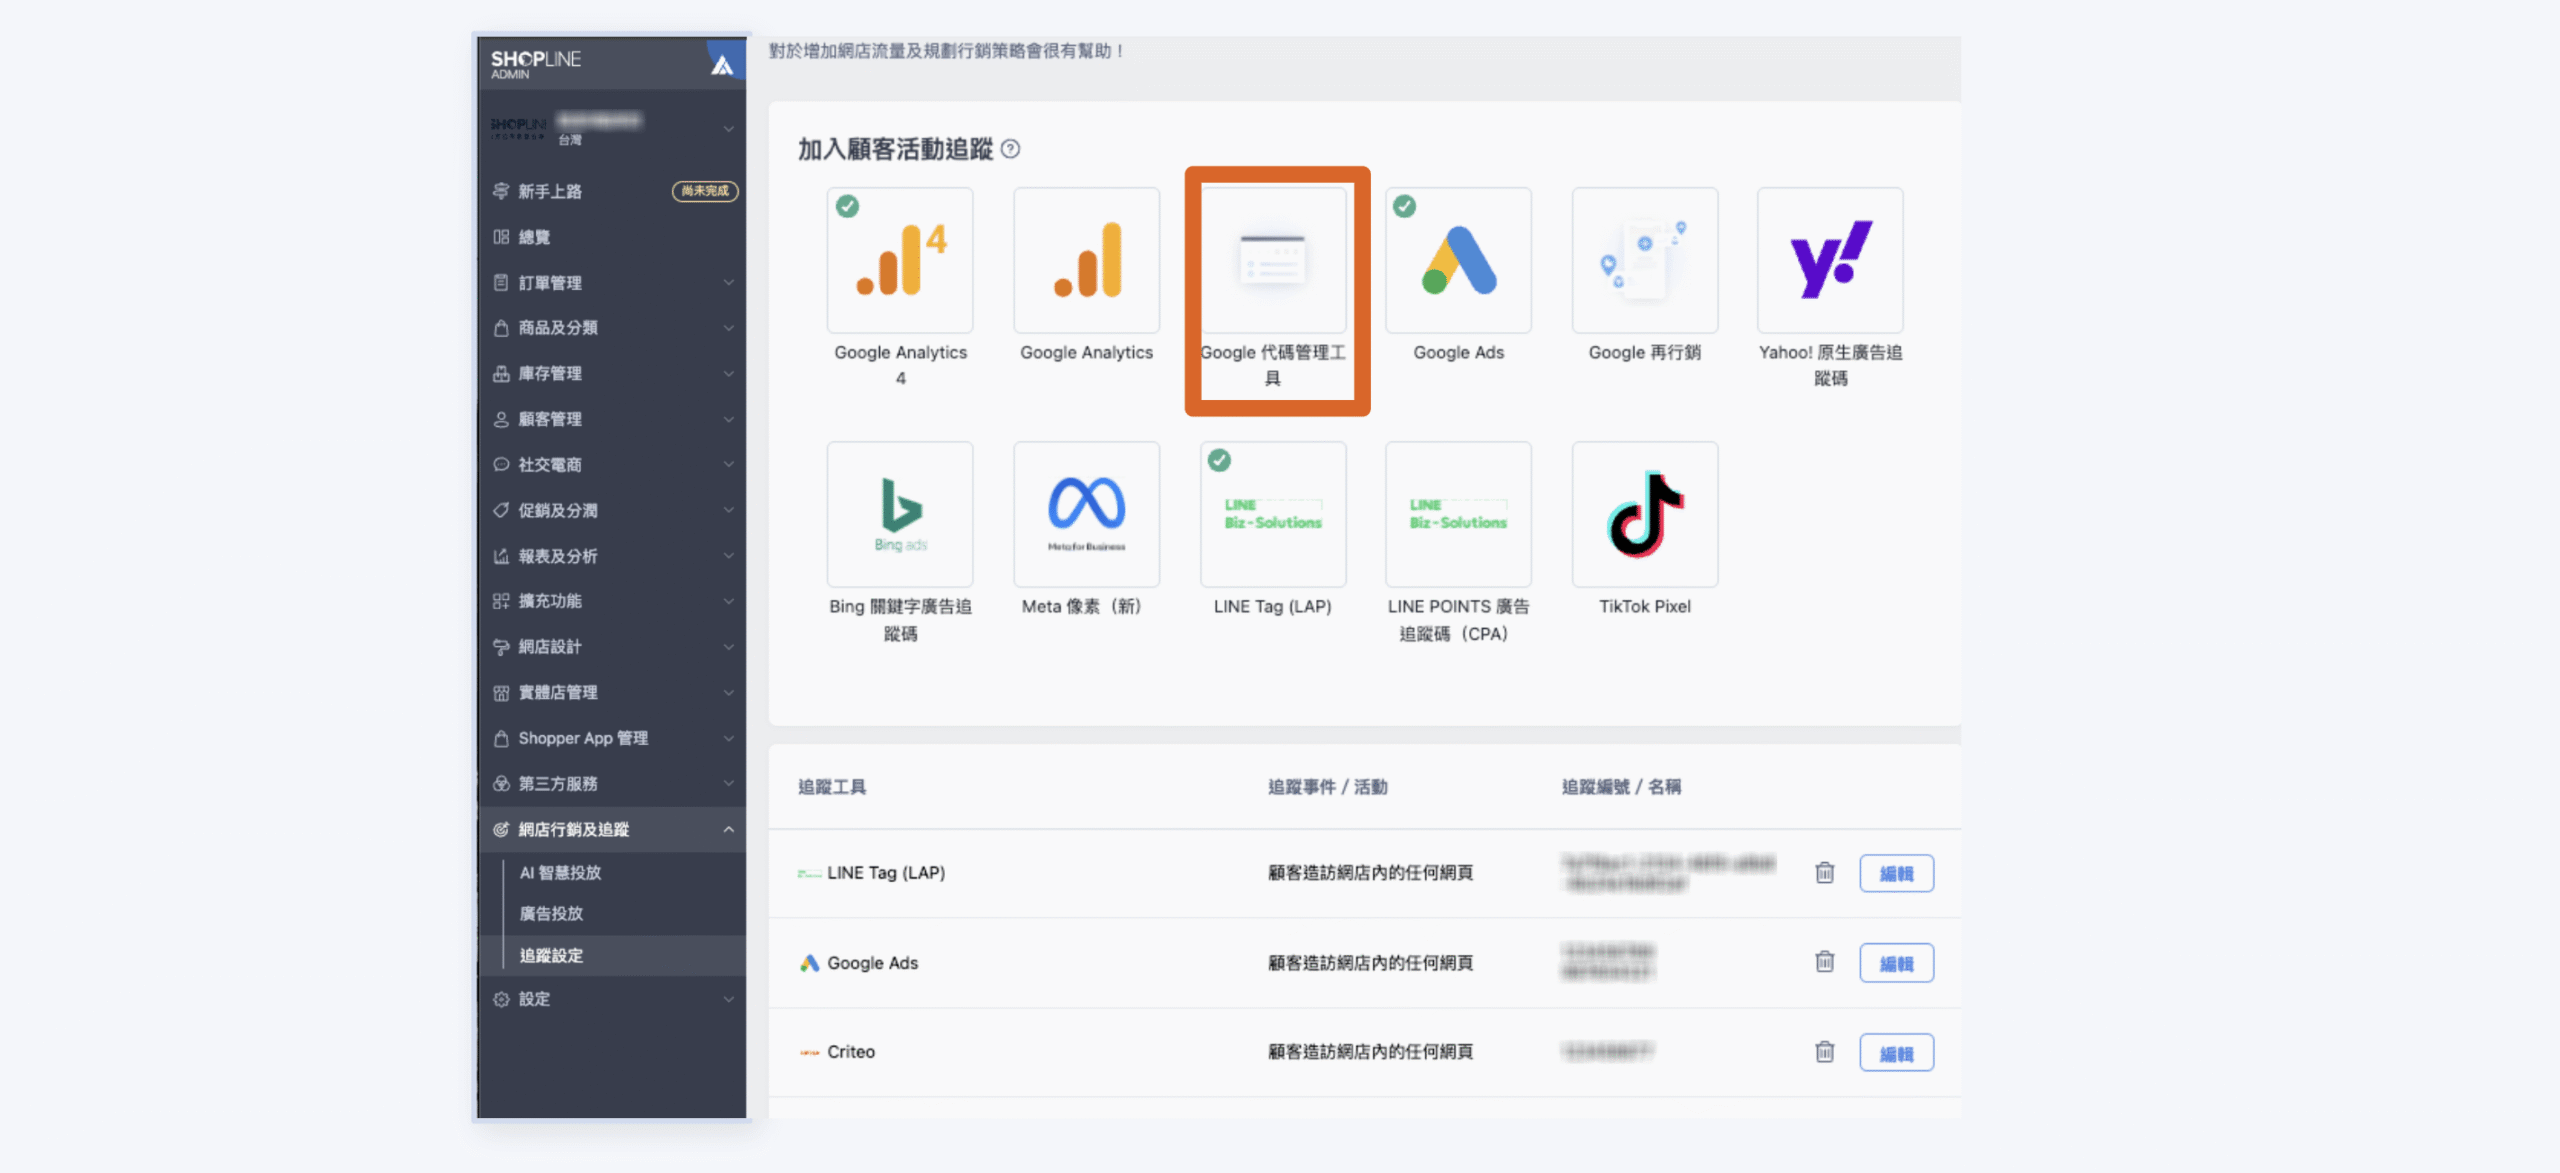Click the Criteo row name

tap(851, 1052)
